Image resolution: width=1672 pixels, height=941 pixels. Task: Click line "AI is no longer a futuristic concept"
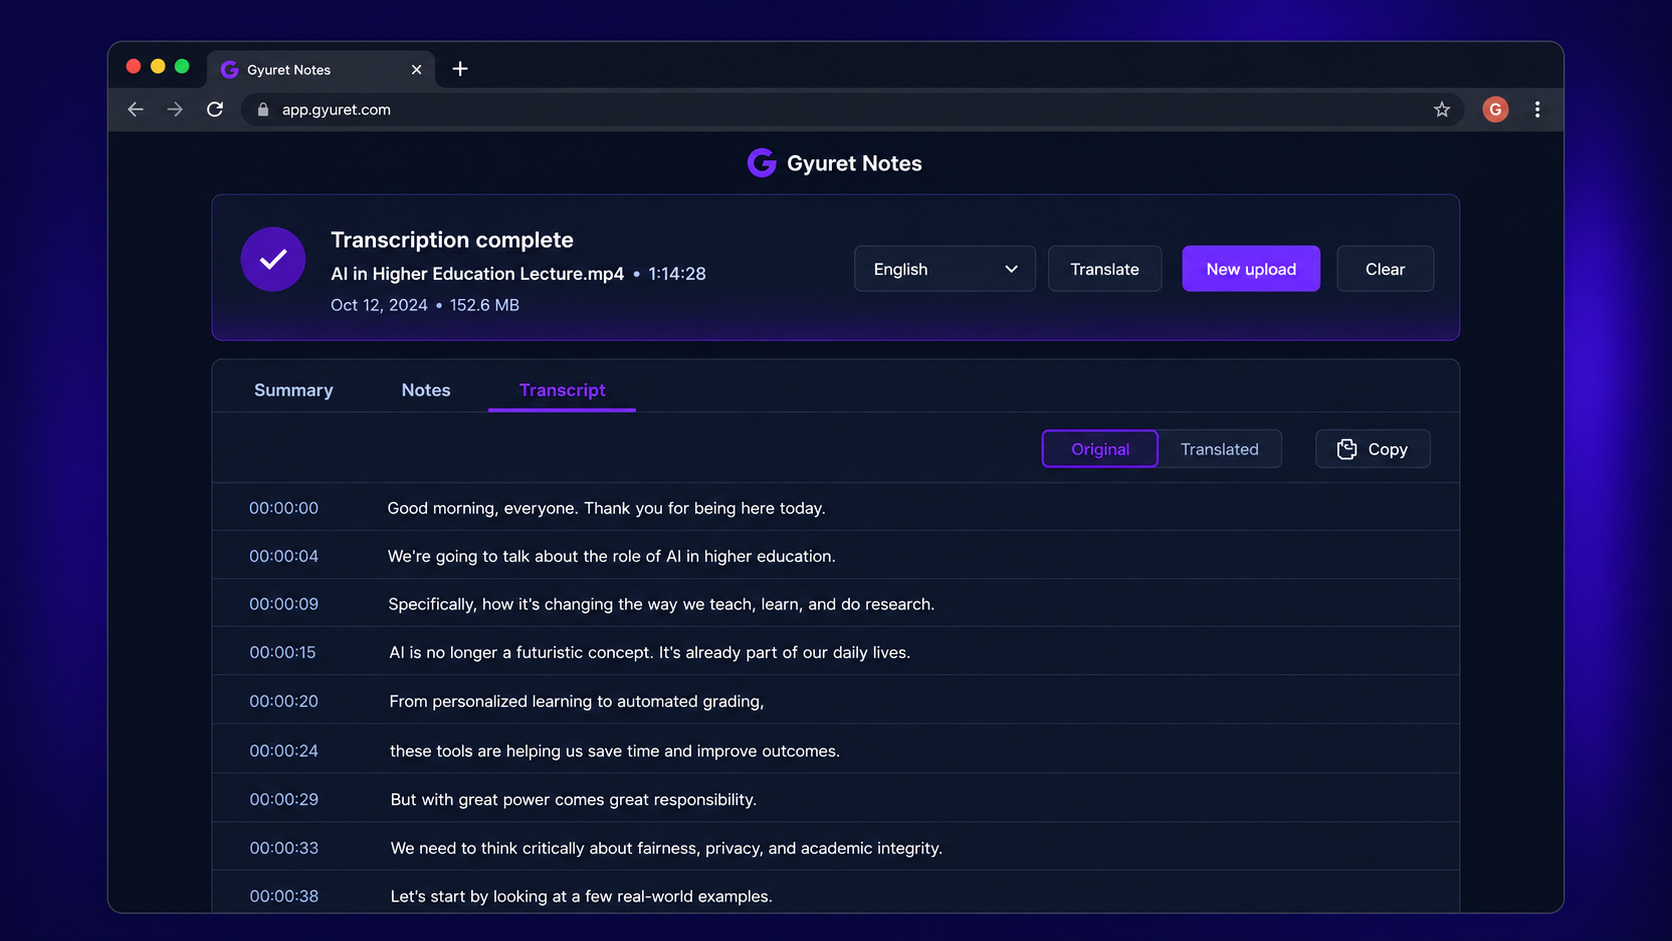649,652
